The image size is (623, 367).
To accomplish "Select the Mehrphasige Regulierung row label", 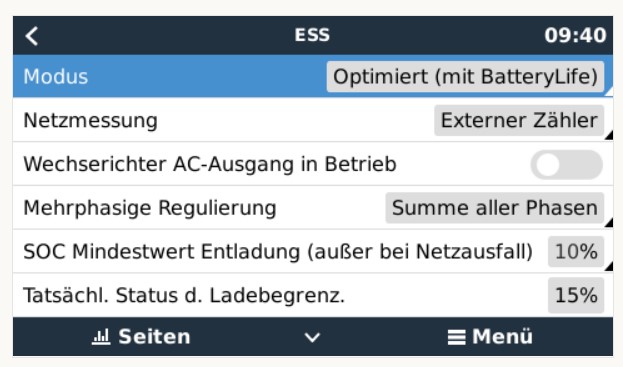I will [150, 208].
